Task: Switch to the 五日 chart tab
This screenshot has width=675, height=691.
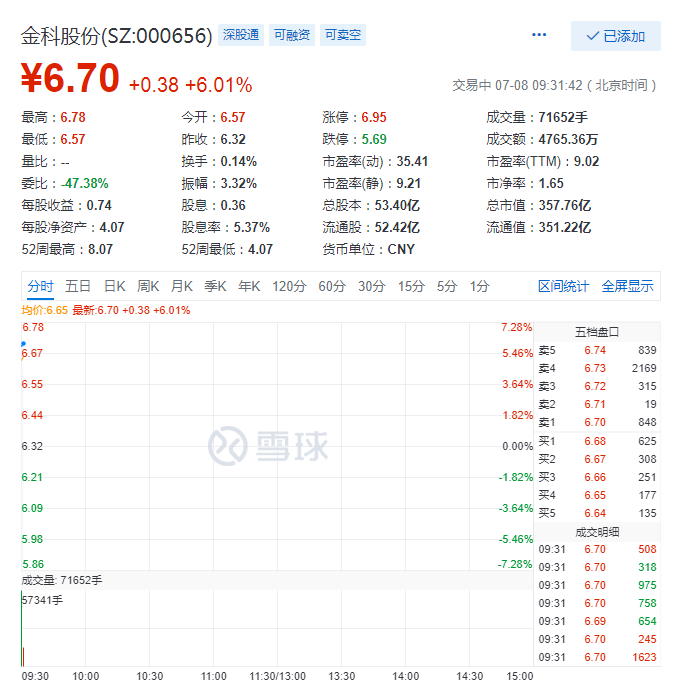Action: [78, 286]
